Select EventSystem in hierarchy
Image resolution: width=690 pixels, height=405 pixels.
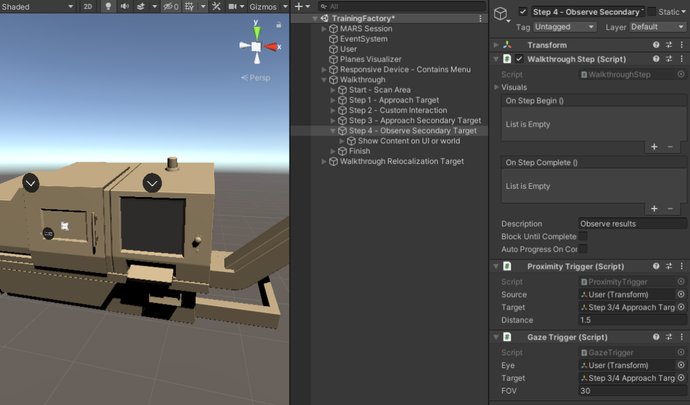point(363,39)
